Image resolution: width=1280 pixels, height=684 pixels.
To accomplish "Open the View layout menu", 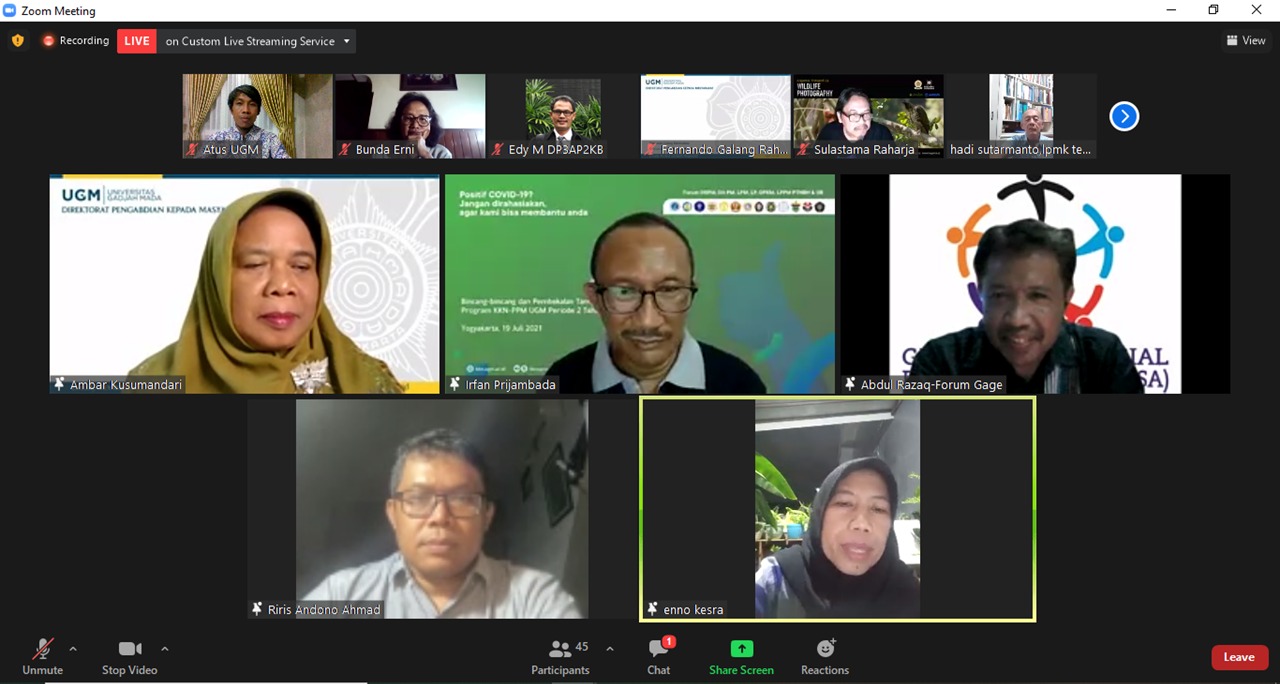I will coord(1246,41).
